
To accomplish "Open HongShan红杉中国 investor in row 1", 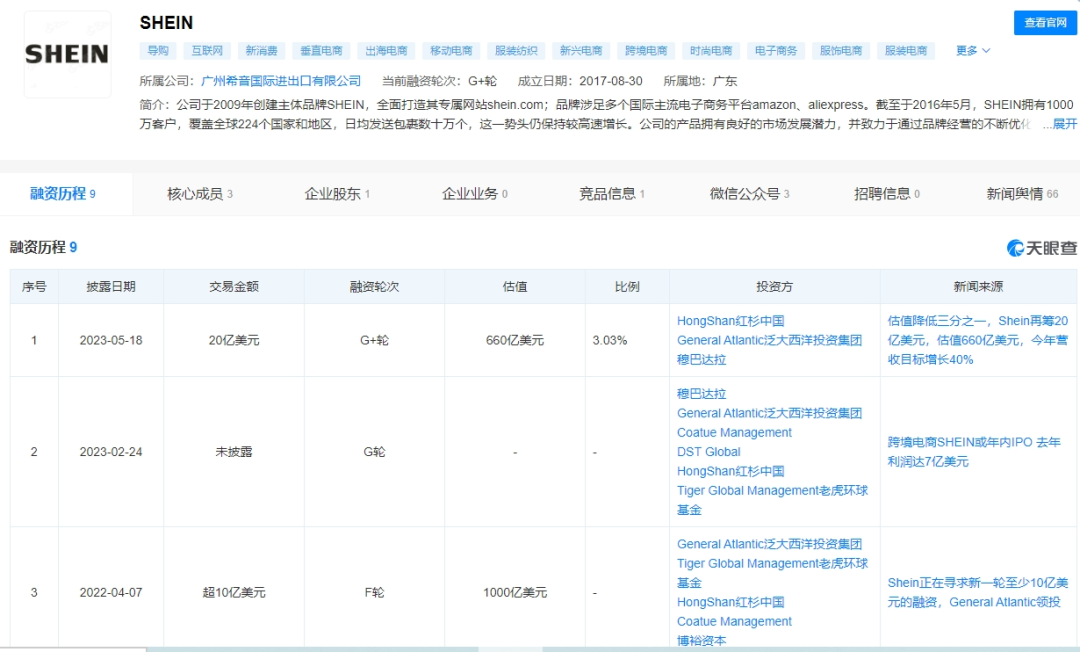I will pyautogui.click(x=730, y=321).
